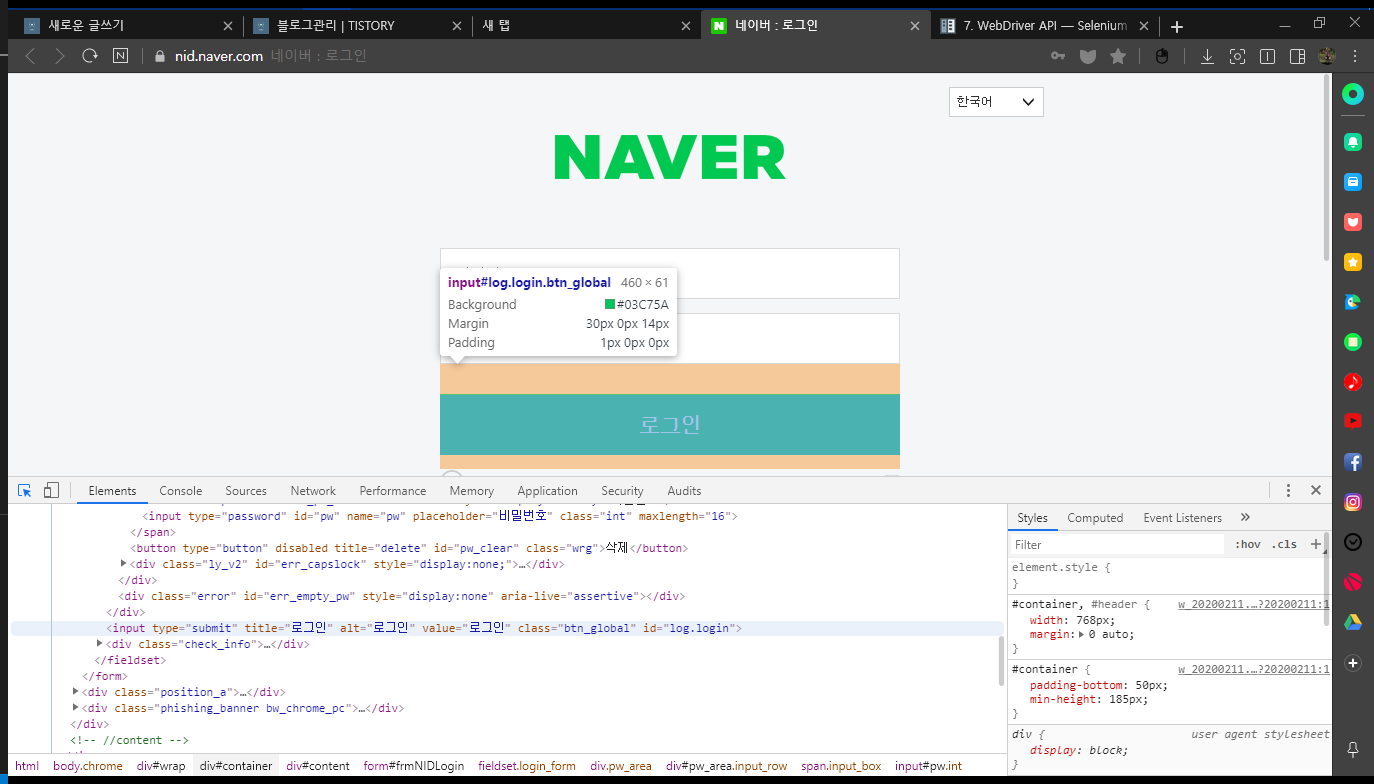
Task: Open the Event Listeners tab
Action: 1183,518
